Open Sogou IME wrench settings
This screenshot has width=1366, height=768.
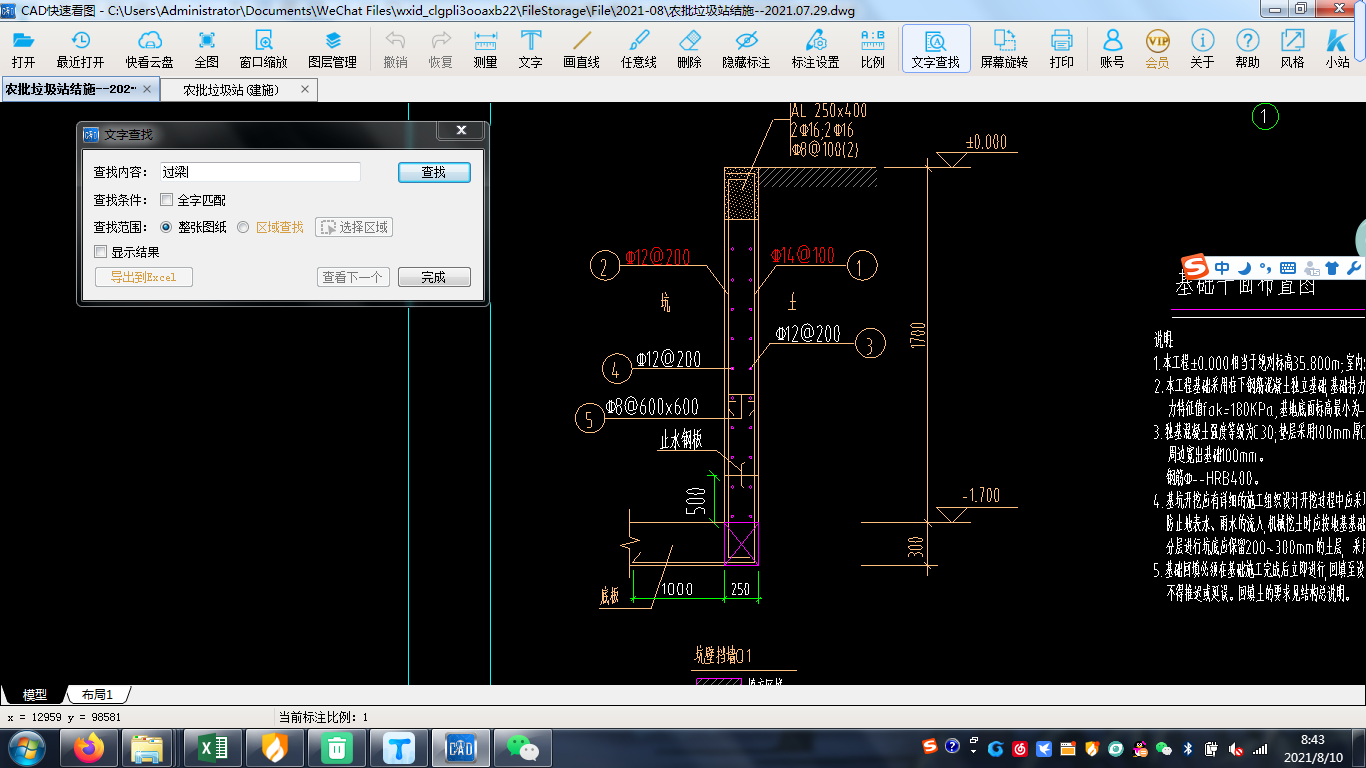(1354, 268)
